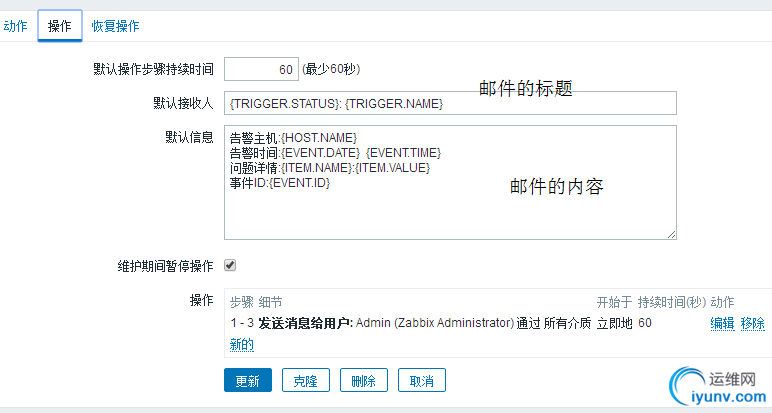This screenshot has width=772, height=413.
Task: Open the 恢复操作 tab
Action: [x=115, y=26]
